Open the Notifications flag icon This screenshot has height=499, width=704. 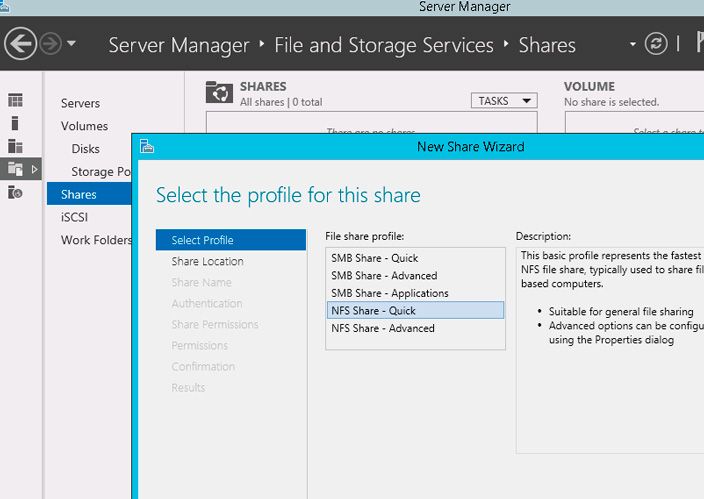[697, 44]
